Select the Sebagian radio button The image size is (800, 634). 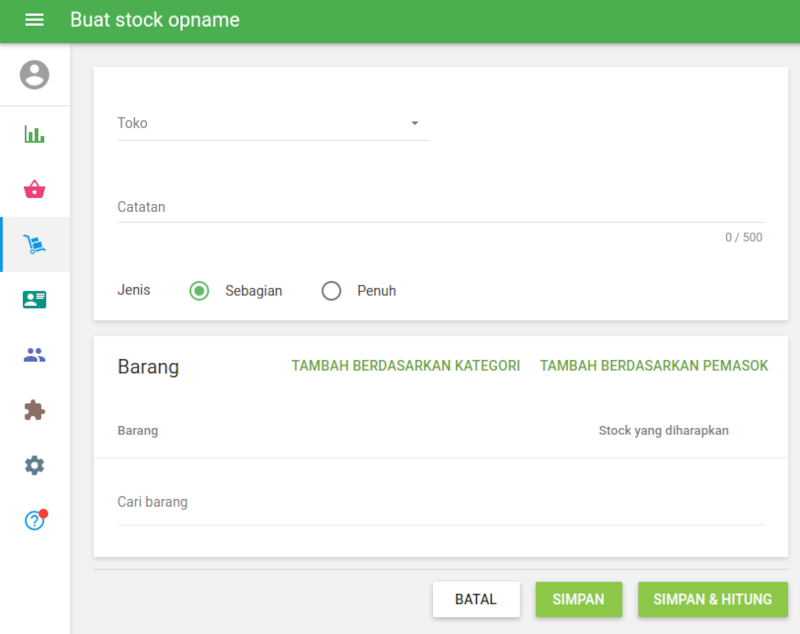pyautogui.click(x=198, y=290)
